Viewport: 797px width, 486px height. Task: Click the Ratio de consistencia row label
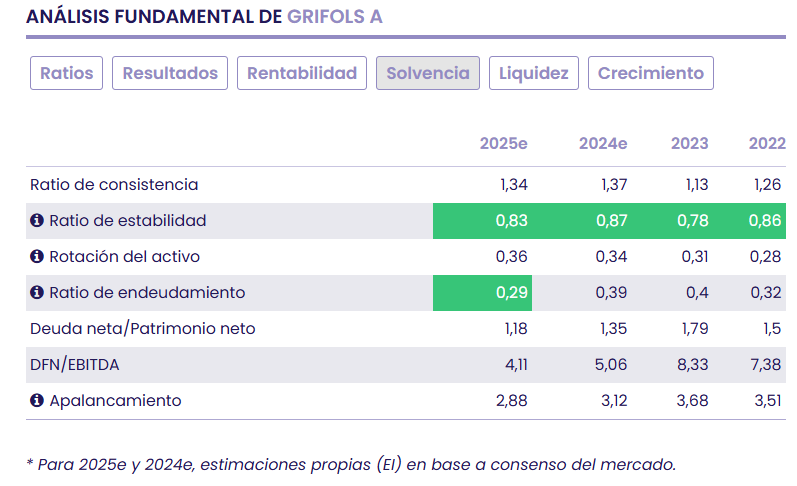[114, 185]
